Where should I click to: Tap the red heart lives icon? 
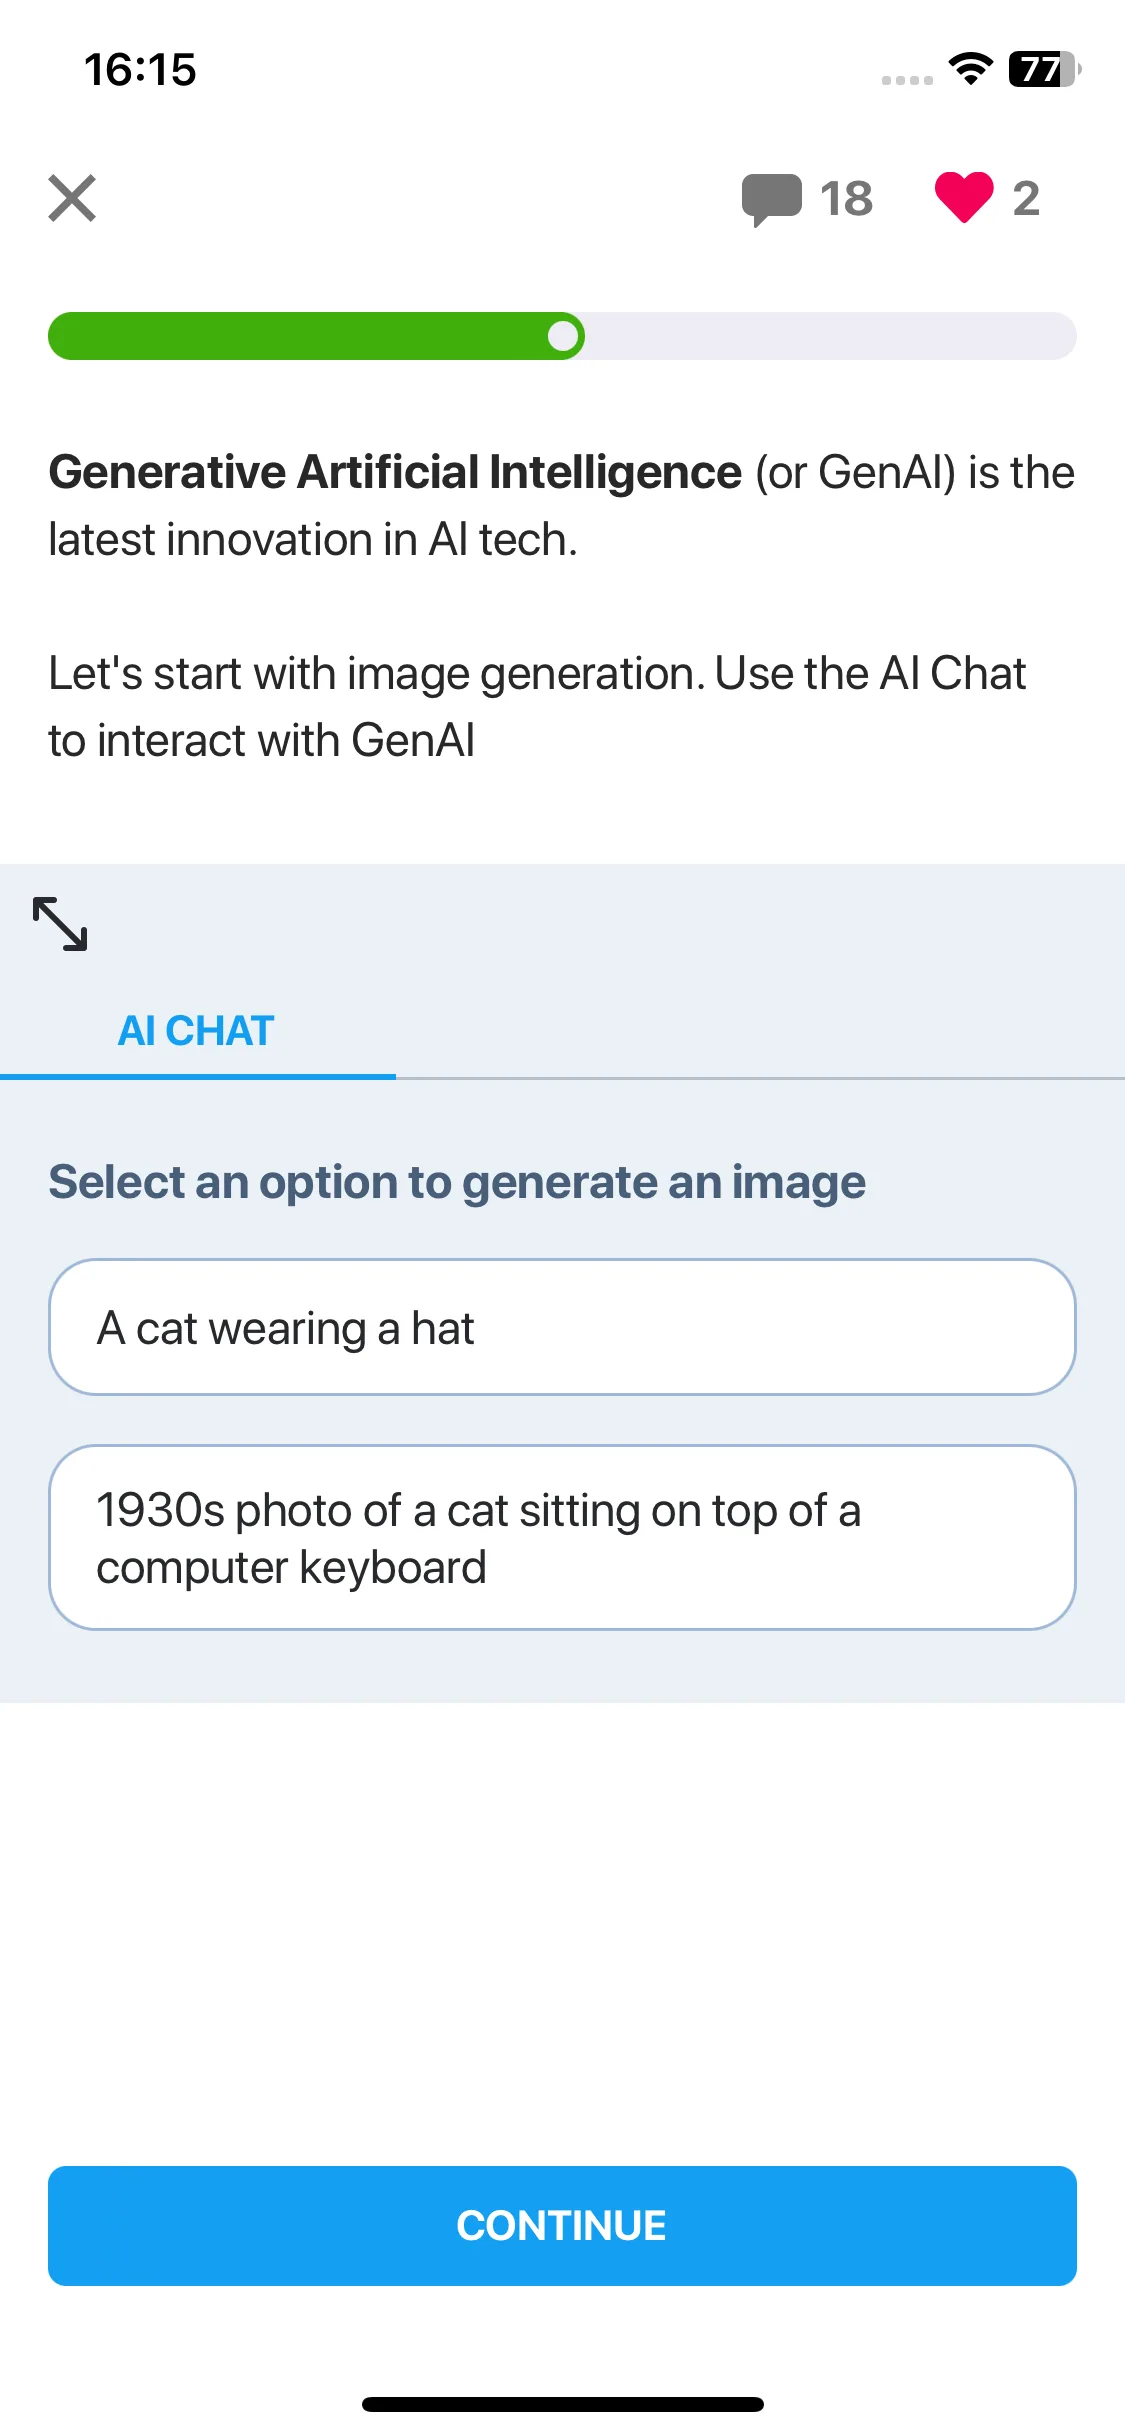pyautogui.click(x=964, y=197)
